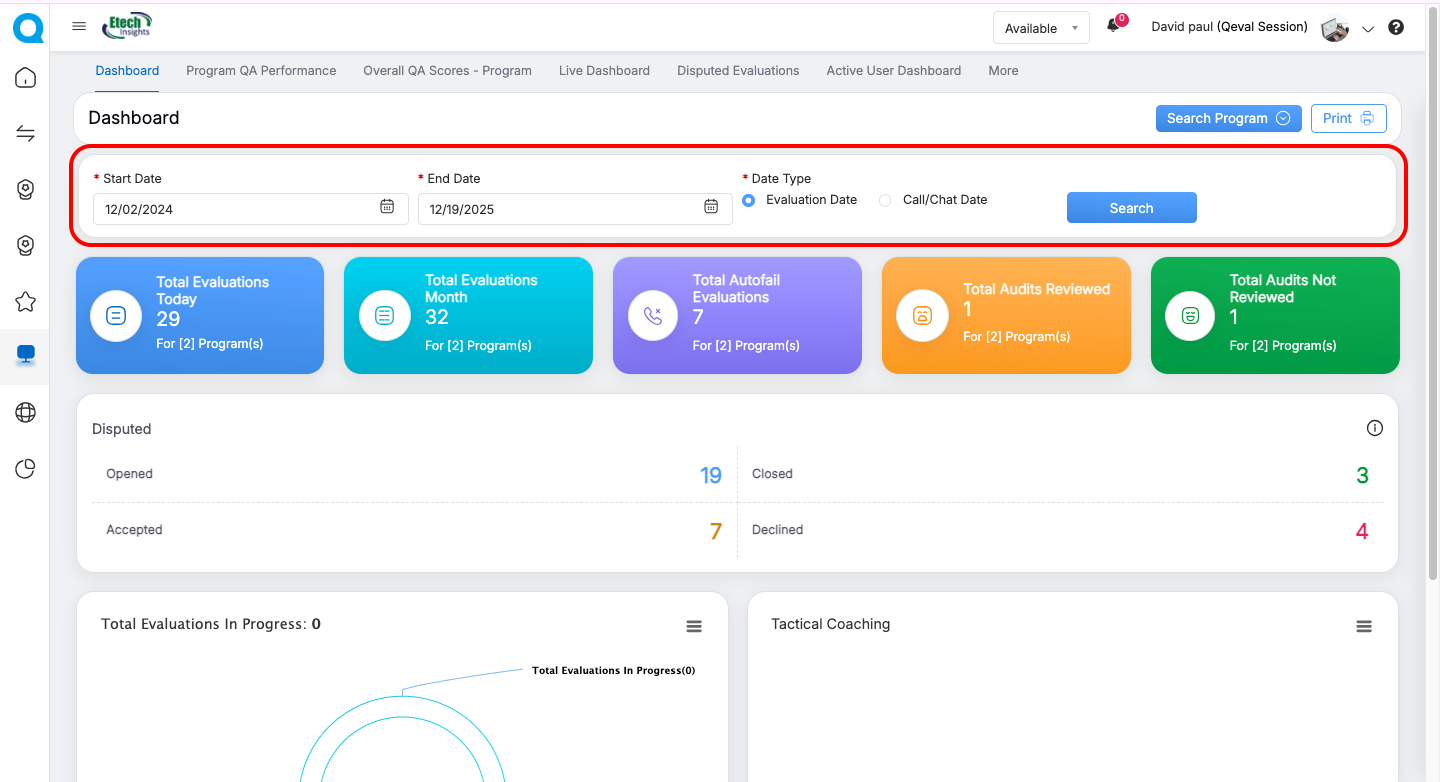Click the Print button

[1348, 118]
